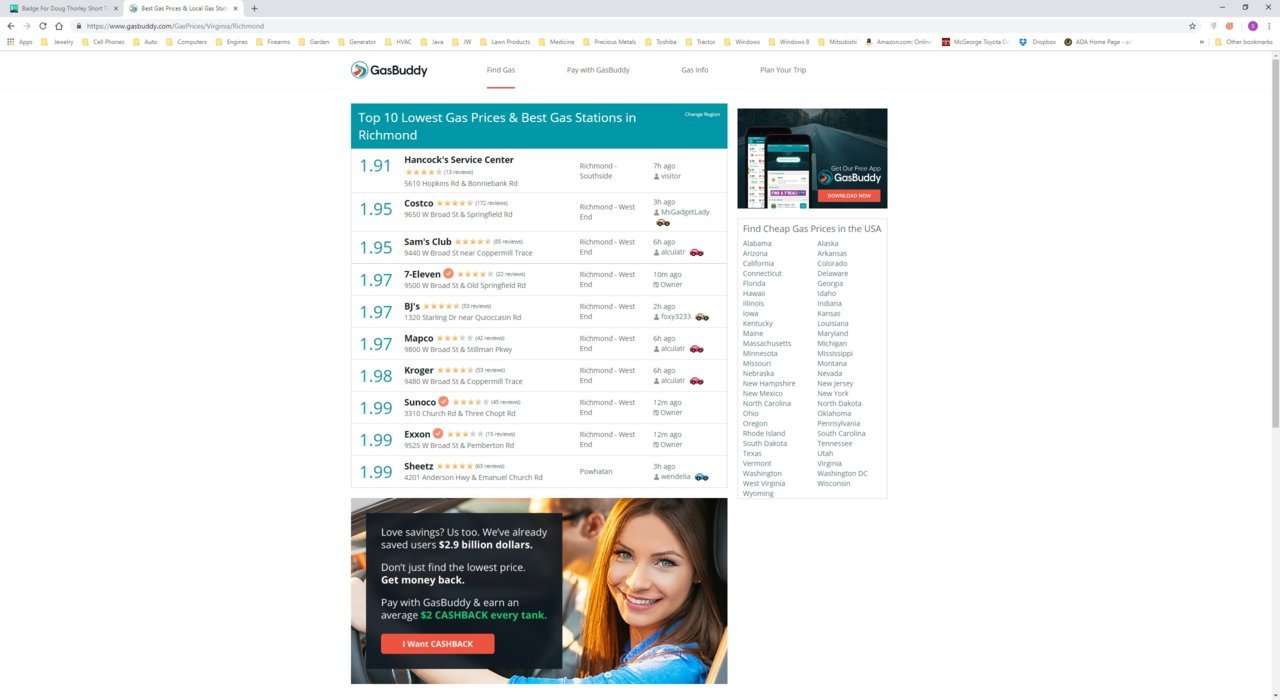The height and width of the screenshot is (700, 1280).
Task: Open the Other bookmarks folder
Action: coord(1243,42)
